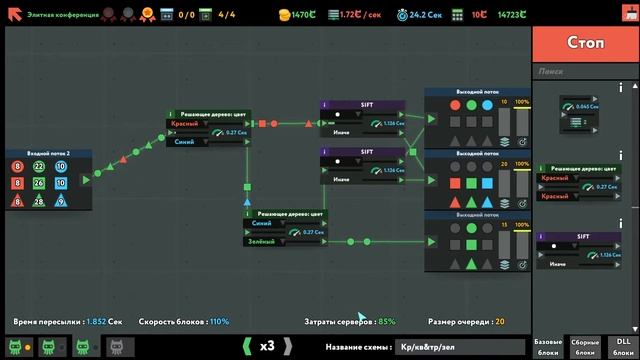Toggle gray left circle in third output
Screen dimensions: 640x360
[x=455, y=229]
